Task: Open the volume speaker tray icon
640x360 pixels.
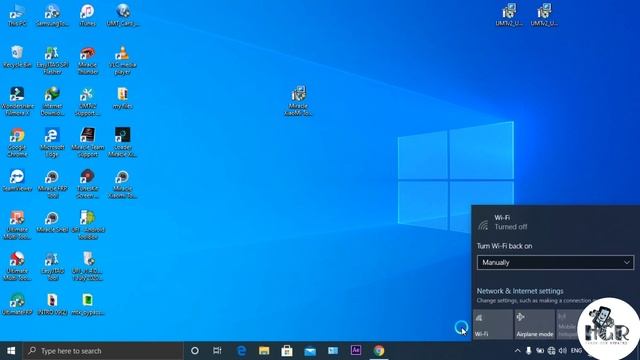Action: (563, 351)
